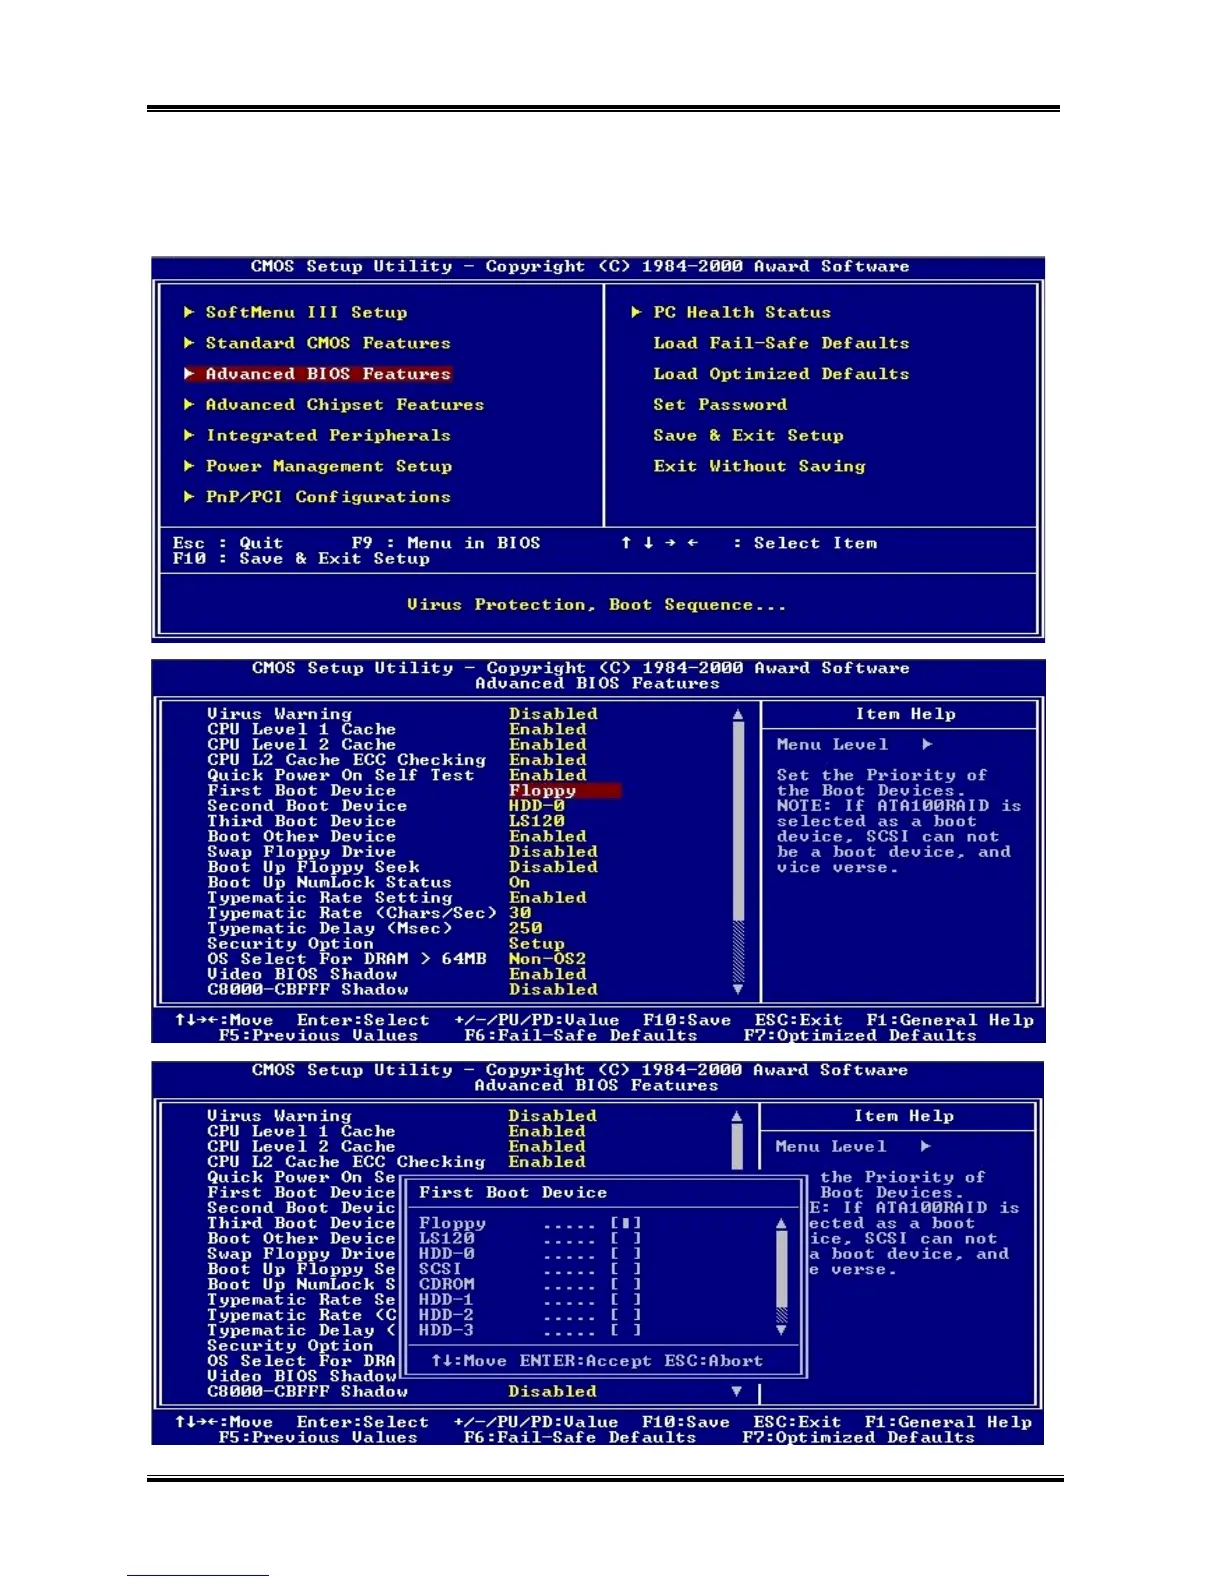Click scroll-up arrow inside First Boot Device popup

[x=781, y=1223]
